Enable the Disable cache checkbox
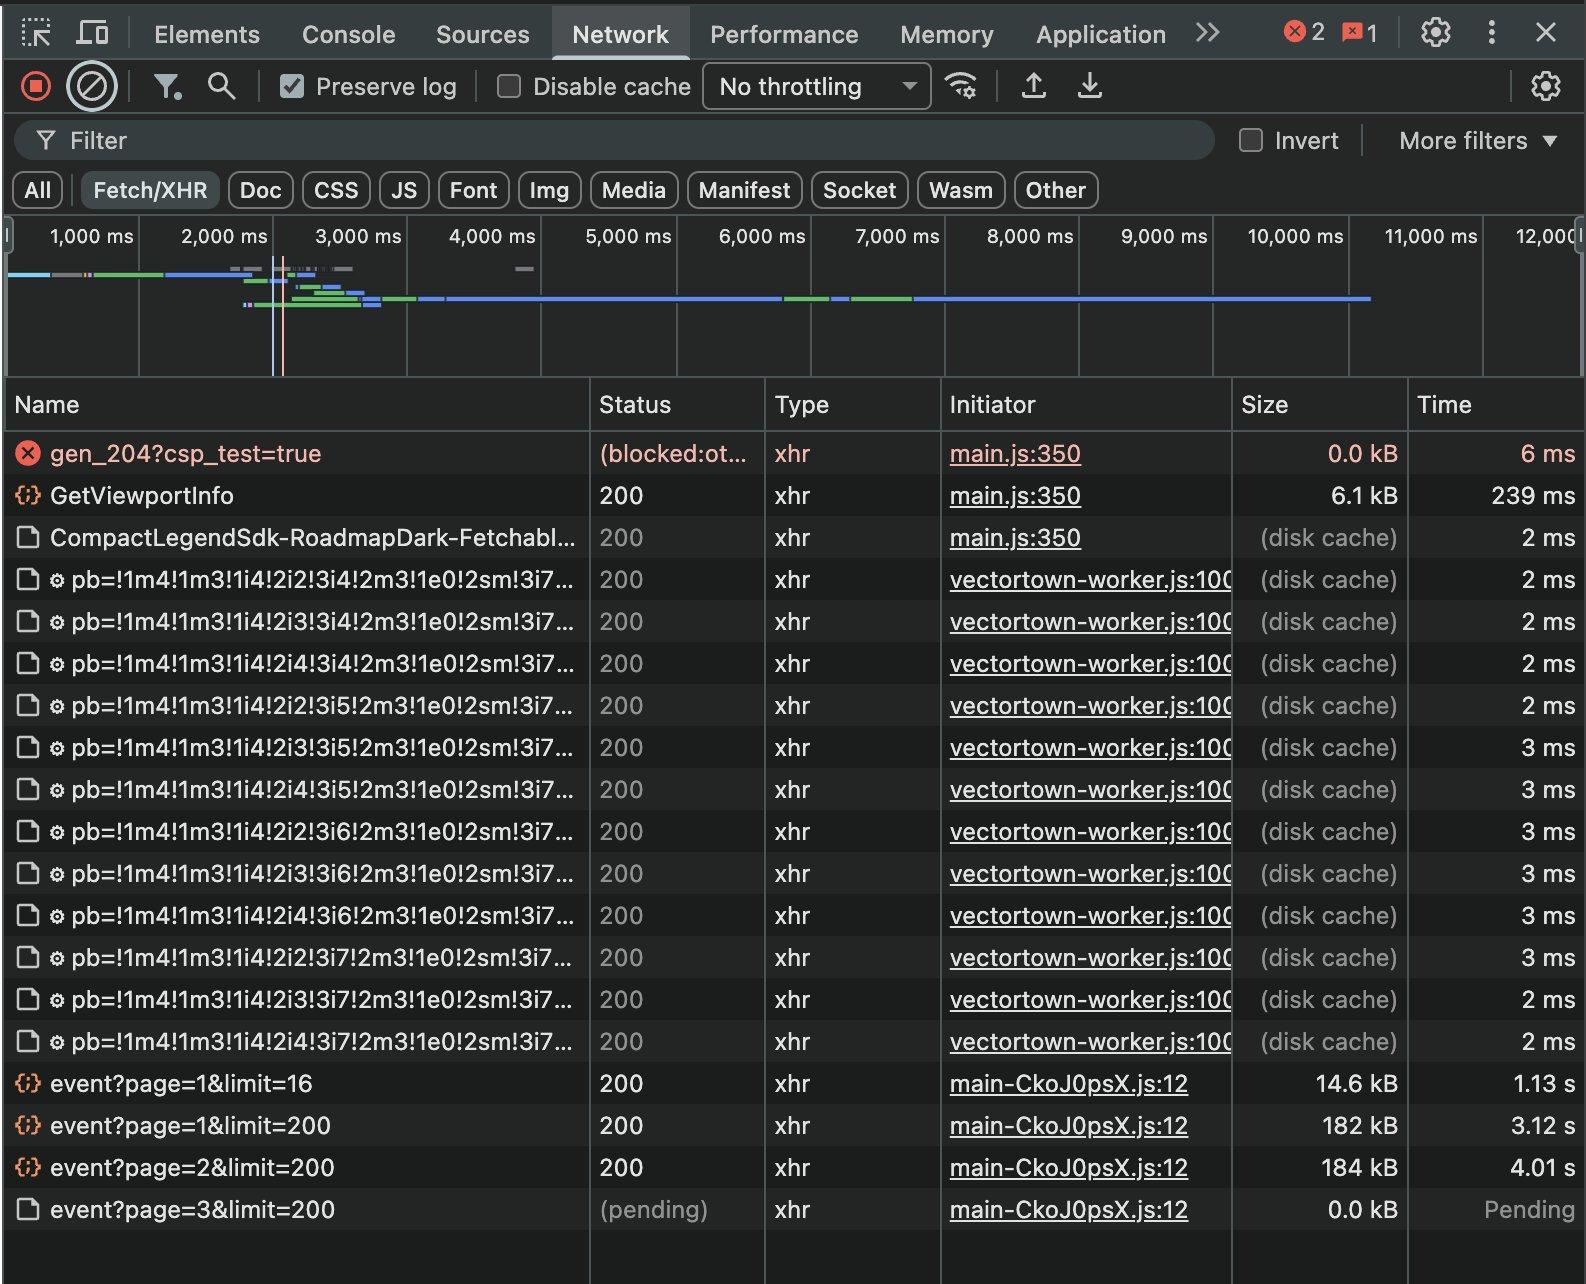1586x1284 pixels. tap(509, 87)
